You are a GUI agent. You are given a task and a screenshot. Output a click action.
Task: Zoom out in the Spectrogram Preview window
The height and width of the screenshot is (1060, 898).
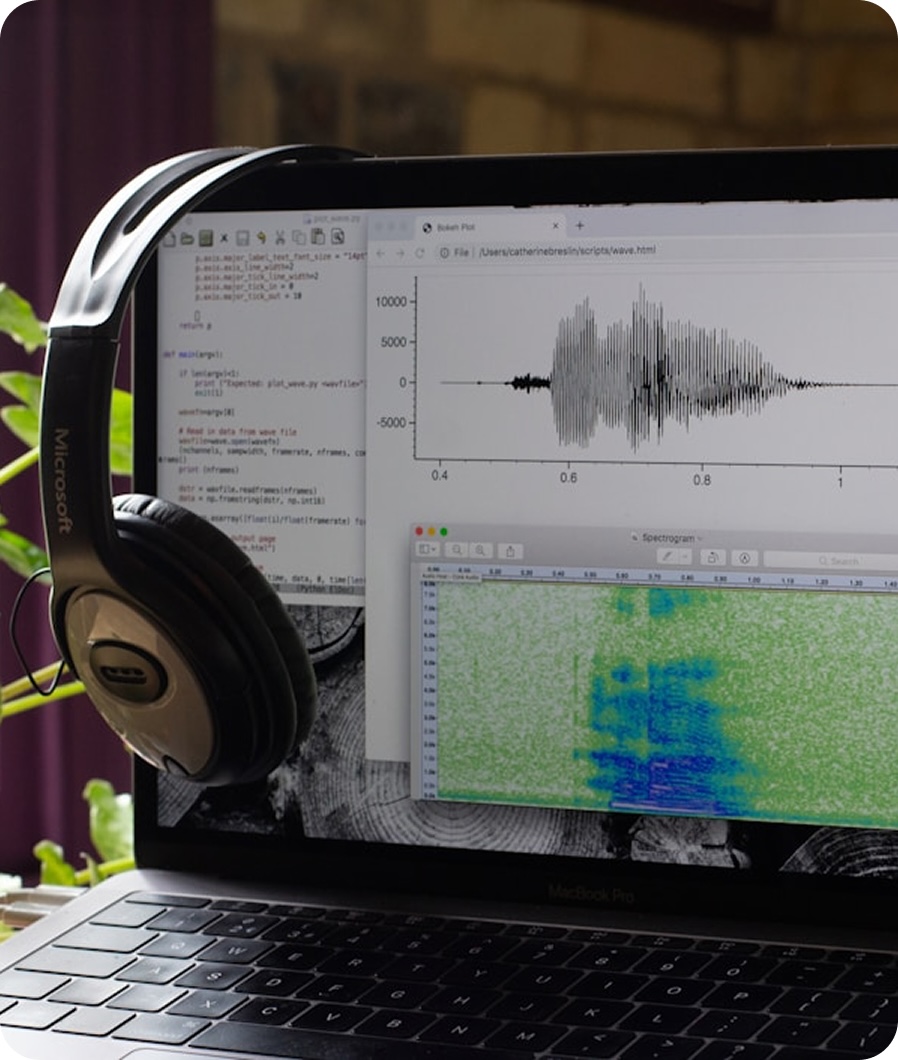click(x=456, y=550)
